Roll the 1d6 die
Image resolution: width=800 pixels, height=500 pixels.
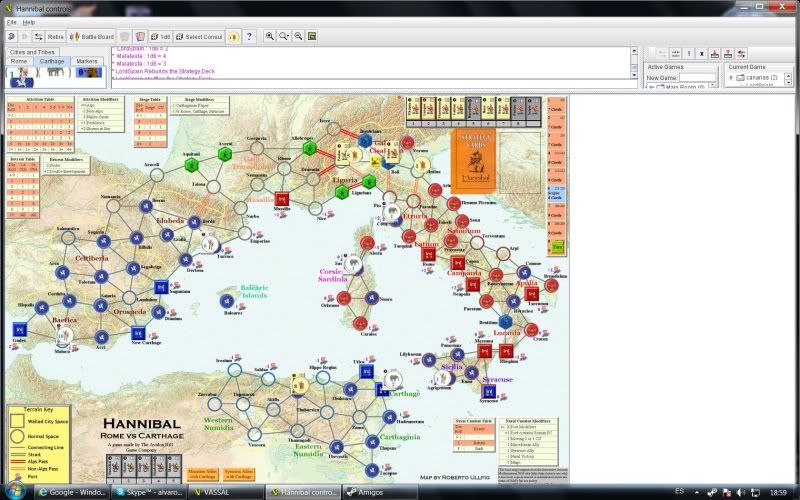(x=160, y=37)
